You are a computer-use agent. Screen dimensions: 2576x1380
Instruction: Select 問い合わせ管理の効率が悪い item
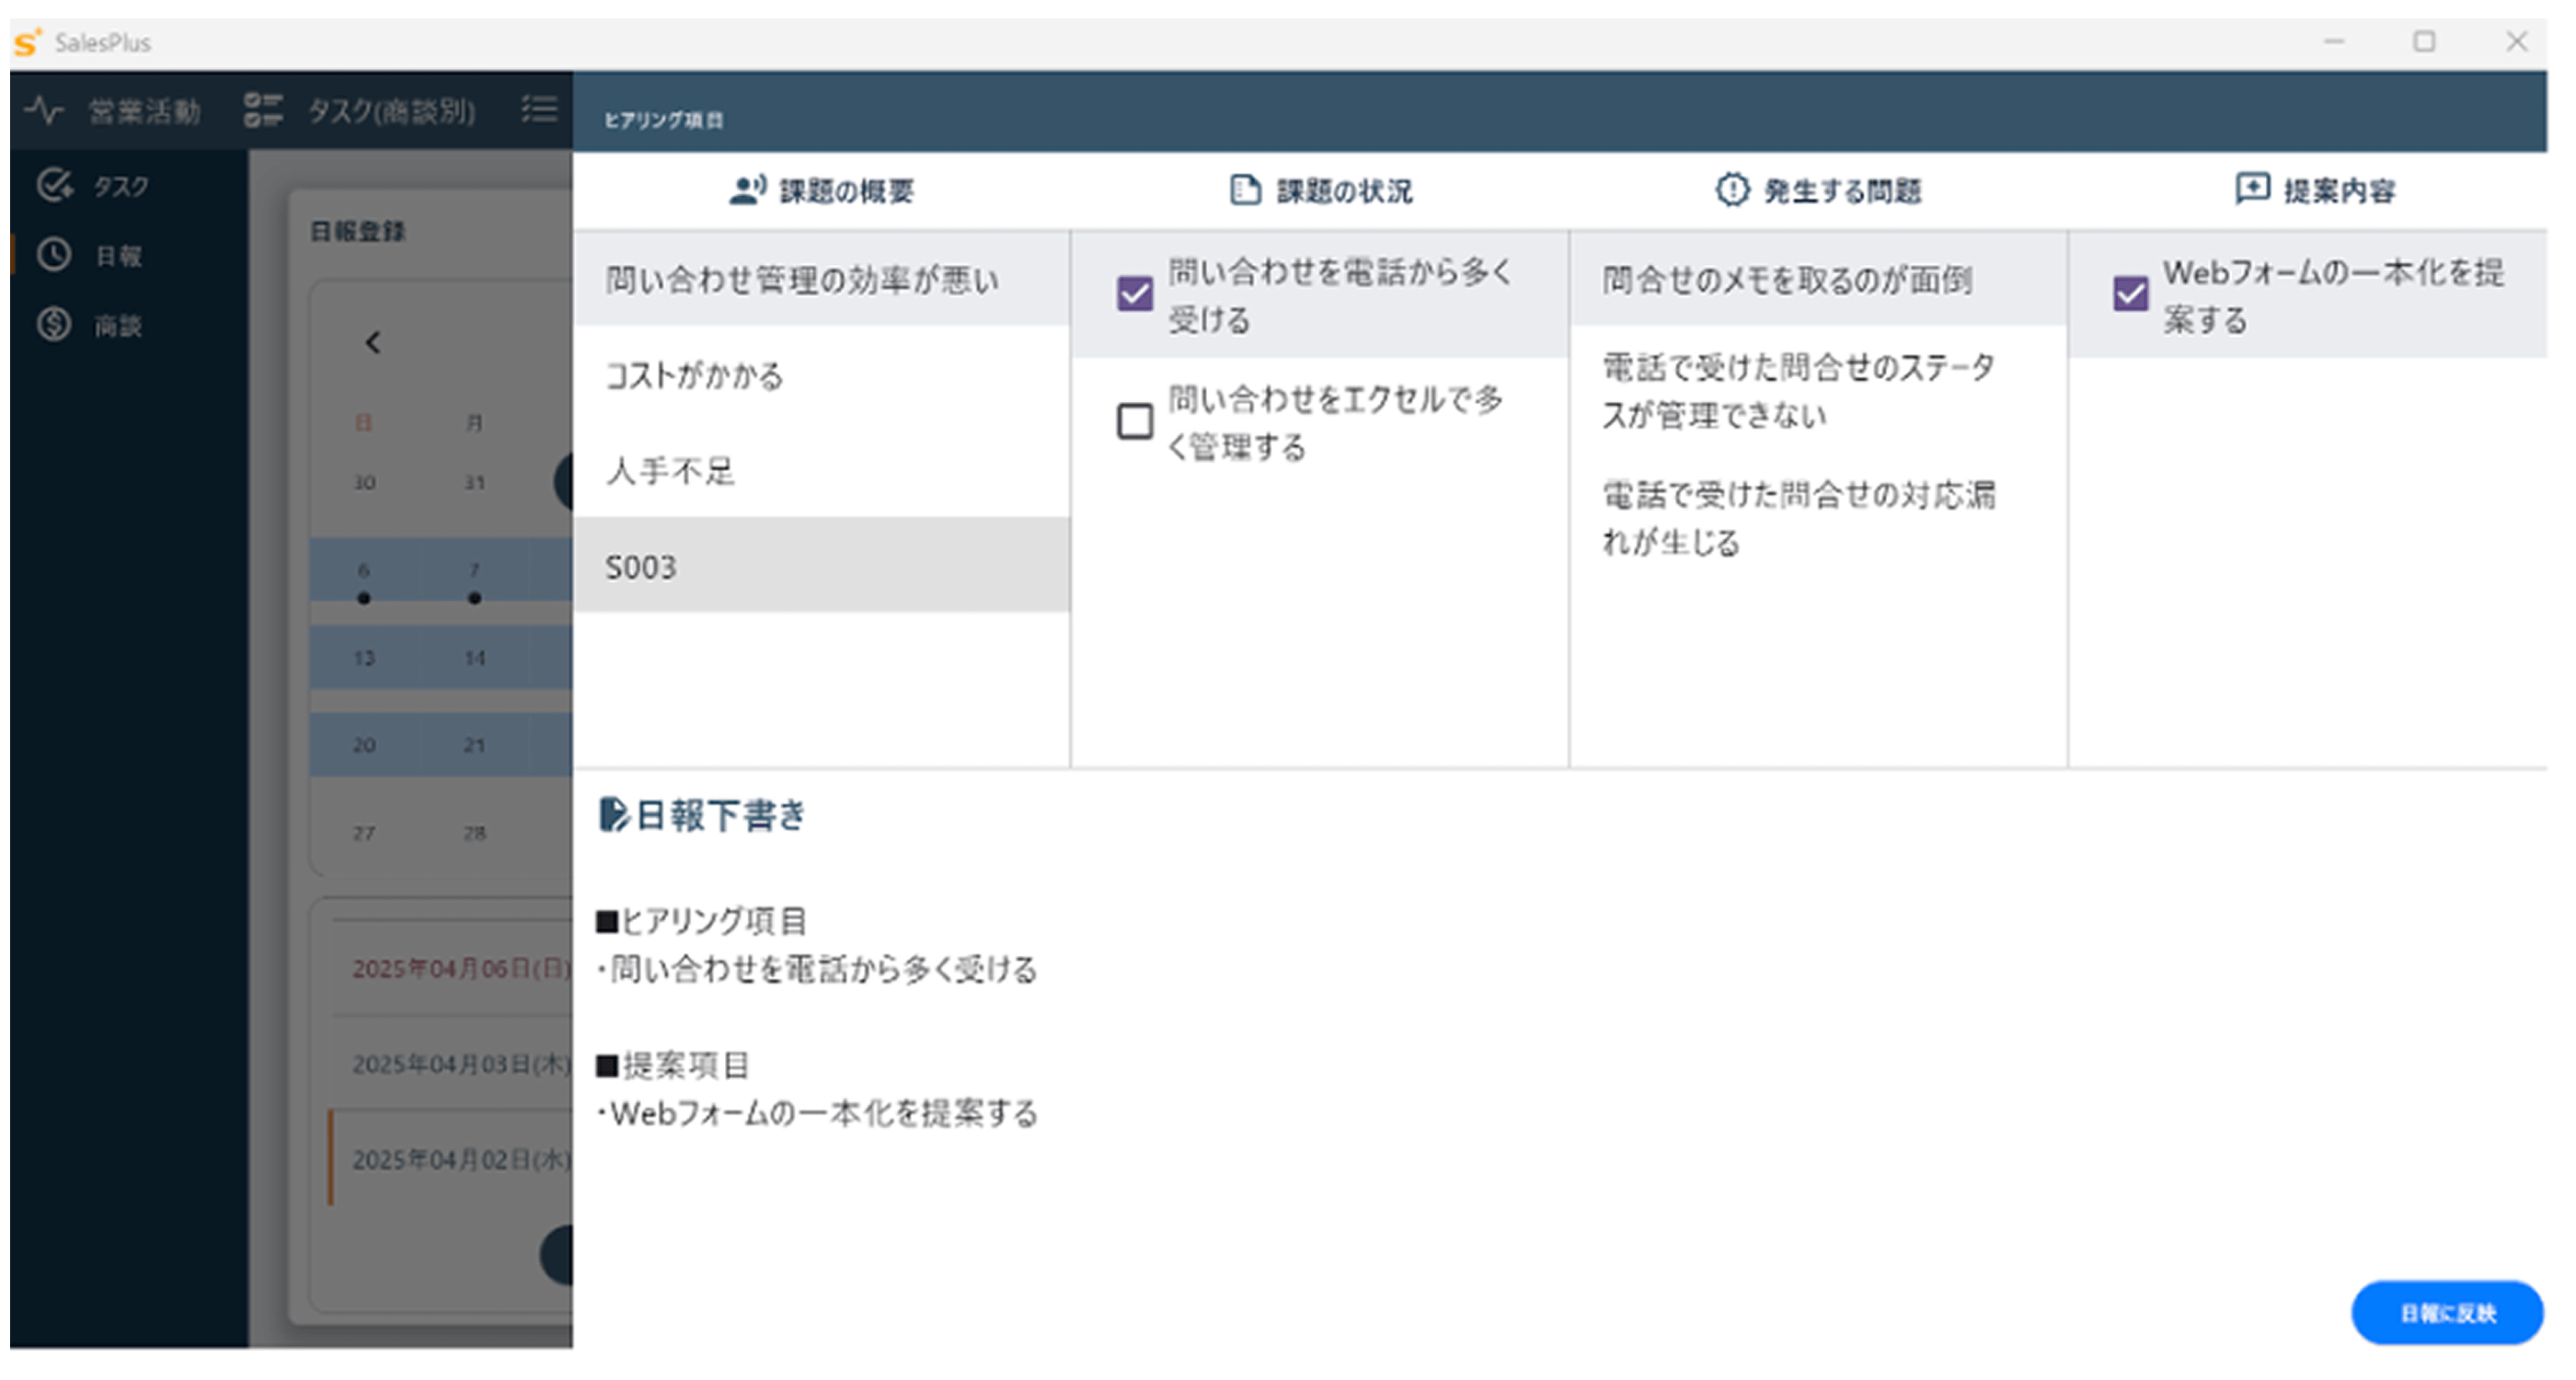(822, 280)
